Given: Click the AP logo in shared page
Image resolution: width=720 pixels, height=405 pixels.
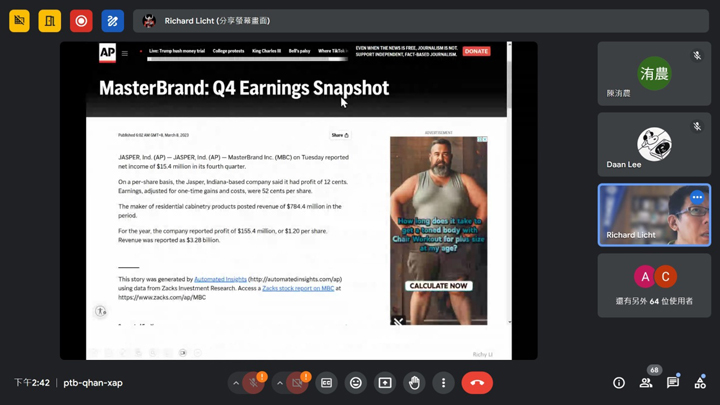Looking at the screenshot, I should (x=107, y=53).
